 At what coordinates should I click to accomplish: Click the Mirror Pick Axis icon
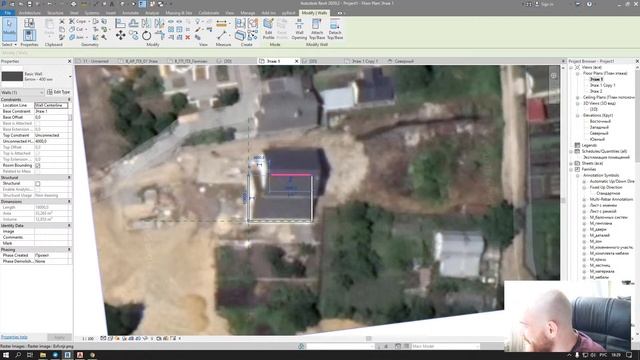coord(147,23)
